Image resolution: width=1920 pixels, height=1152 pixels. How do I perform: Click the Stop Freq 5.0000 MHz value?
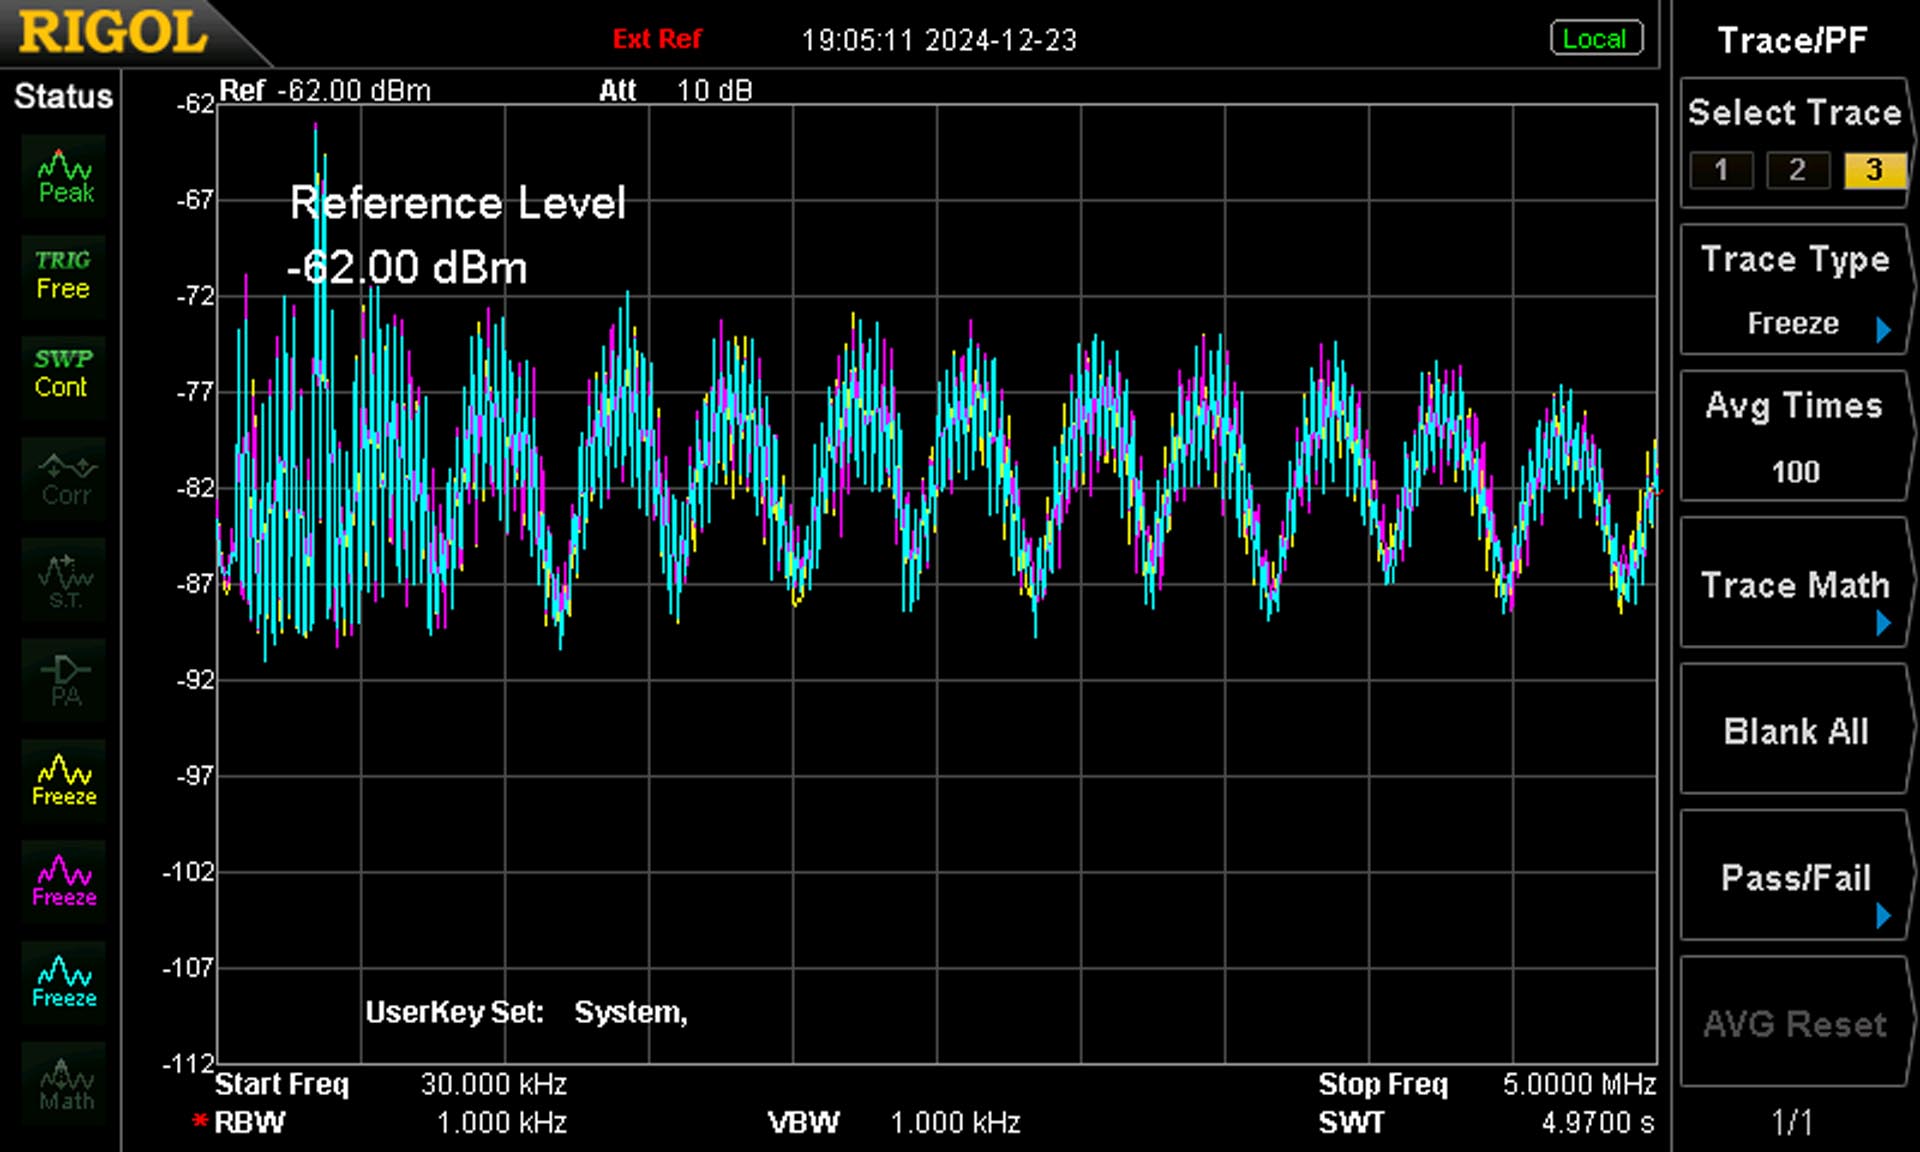tap(1579, 1084)
